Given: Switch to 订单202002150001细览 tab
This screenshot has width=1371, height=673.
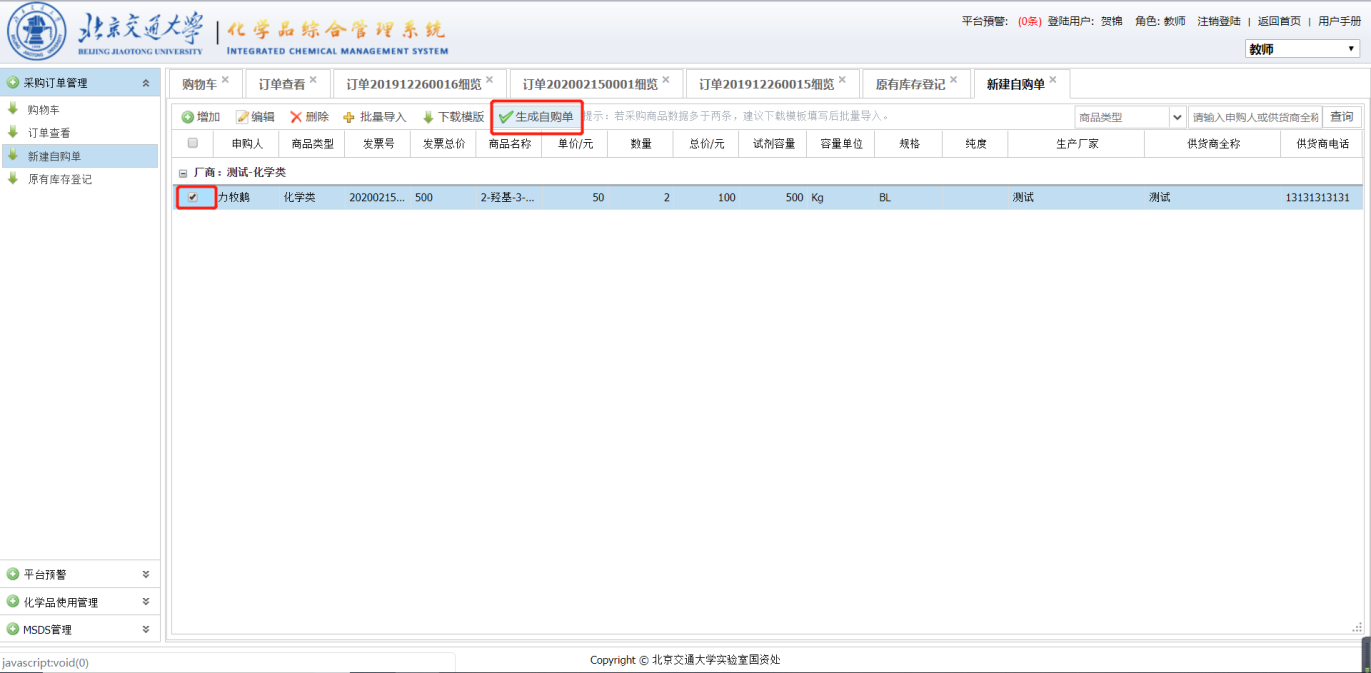Looking at the screenshot, I should pyautogui.click(x=590, y=84).
